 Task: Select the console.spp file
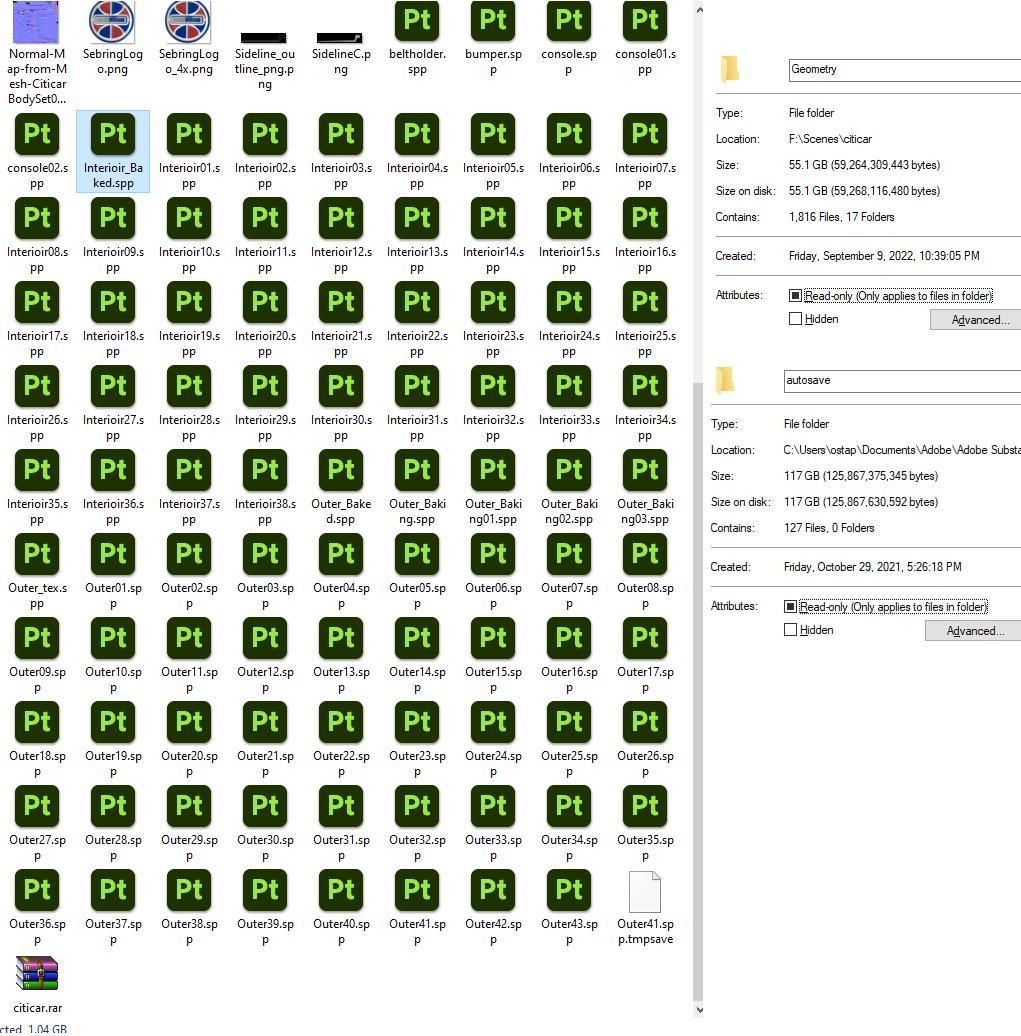[569, 38]
